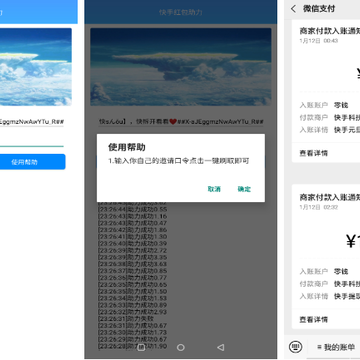Click log line 助力成功0.65
This screenshot has width=360, height=360.
(132, 285)
